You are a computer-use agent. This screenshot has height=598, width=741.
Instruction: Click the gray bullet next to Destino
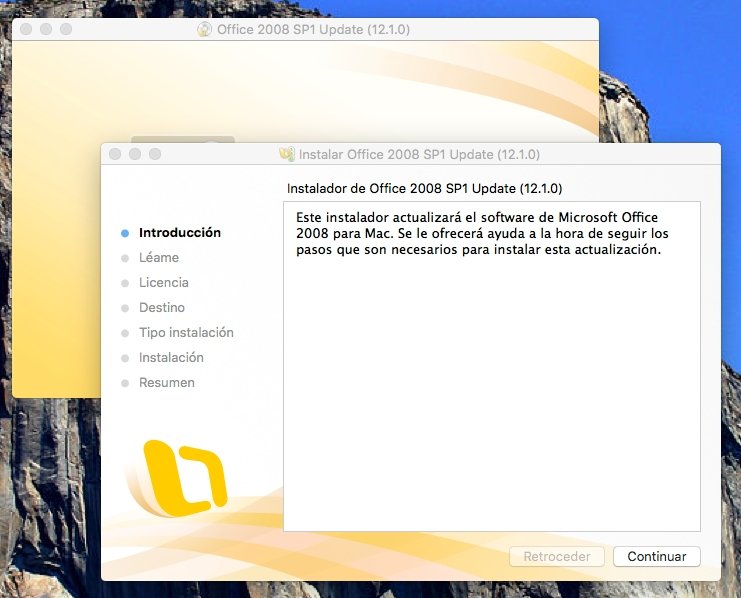[125, 308]
